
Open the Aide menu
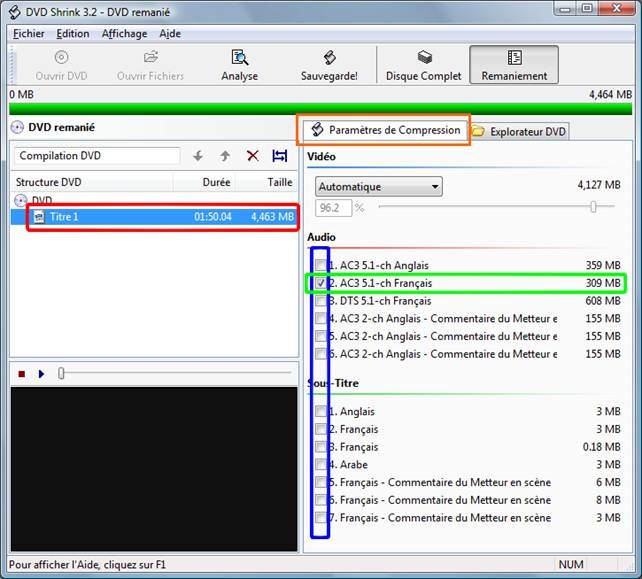coord(170,34)
